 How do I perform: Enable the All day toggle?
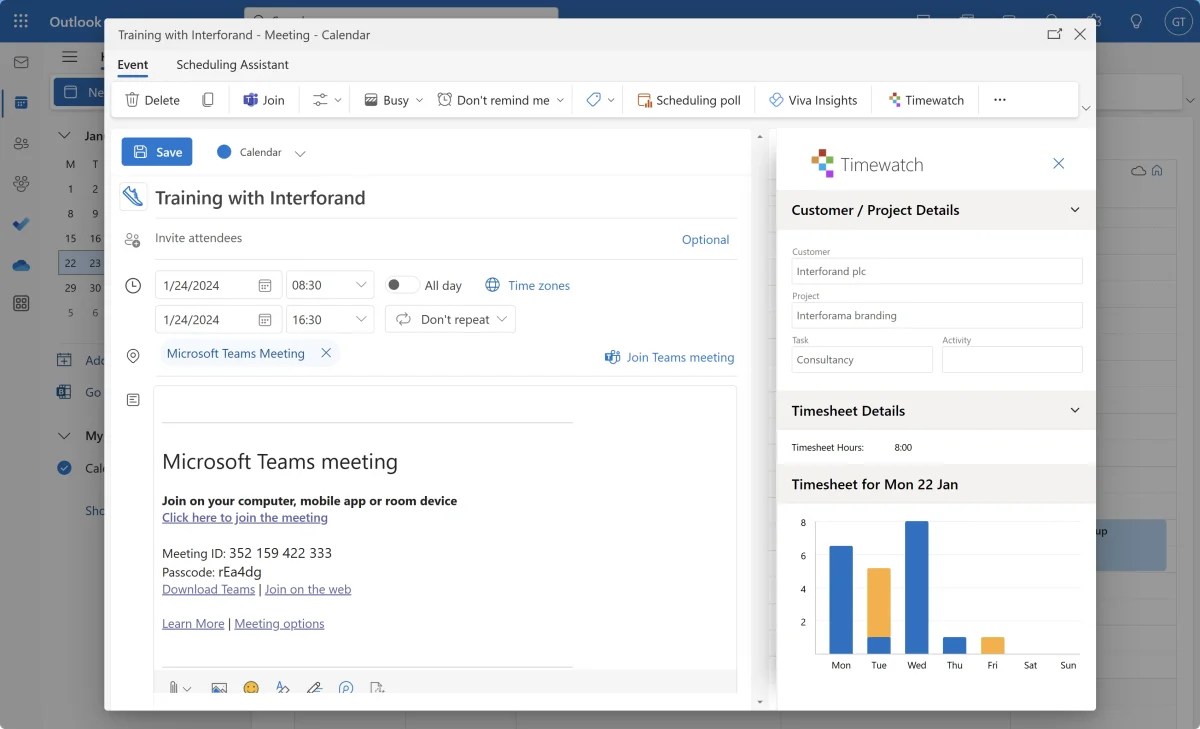[401, 284]
